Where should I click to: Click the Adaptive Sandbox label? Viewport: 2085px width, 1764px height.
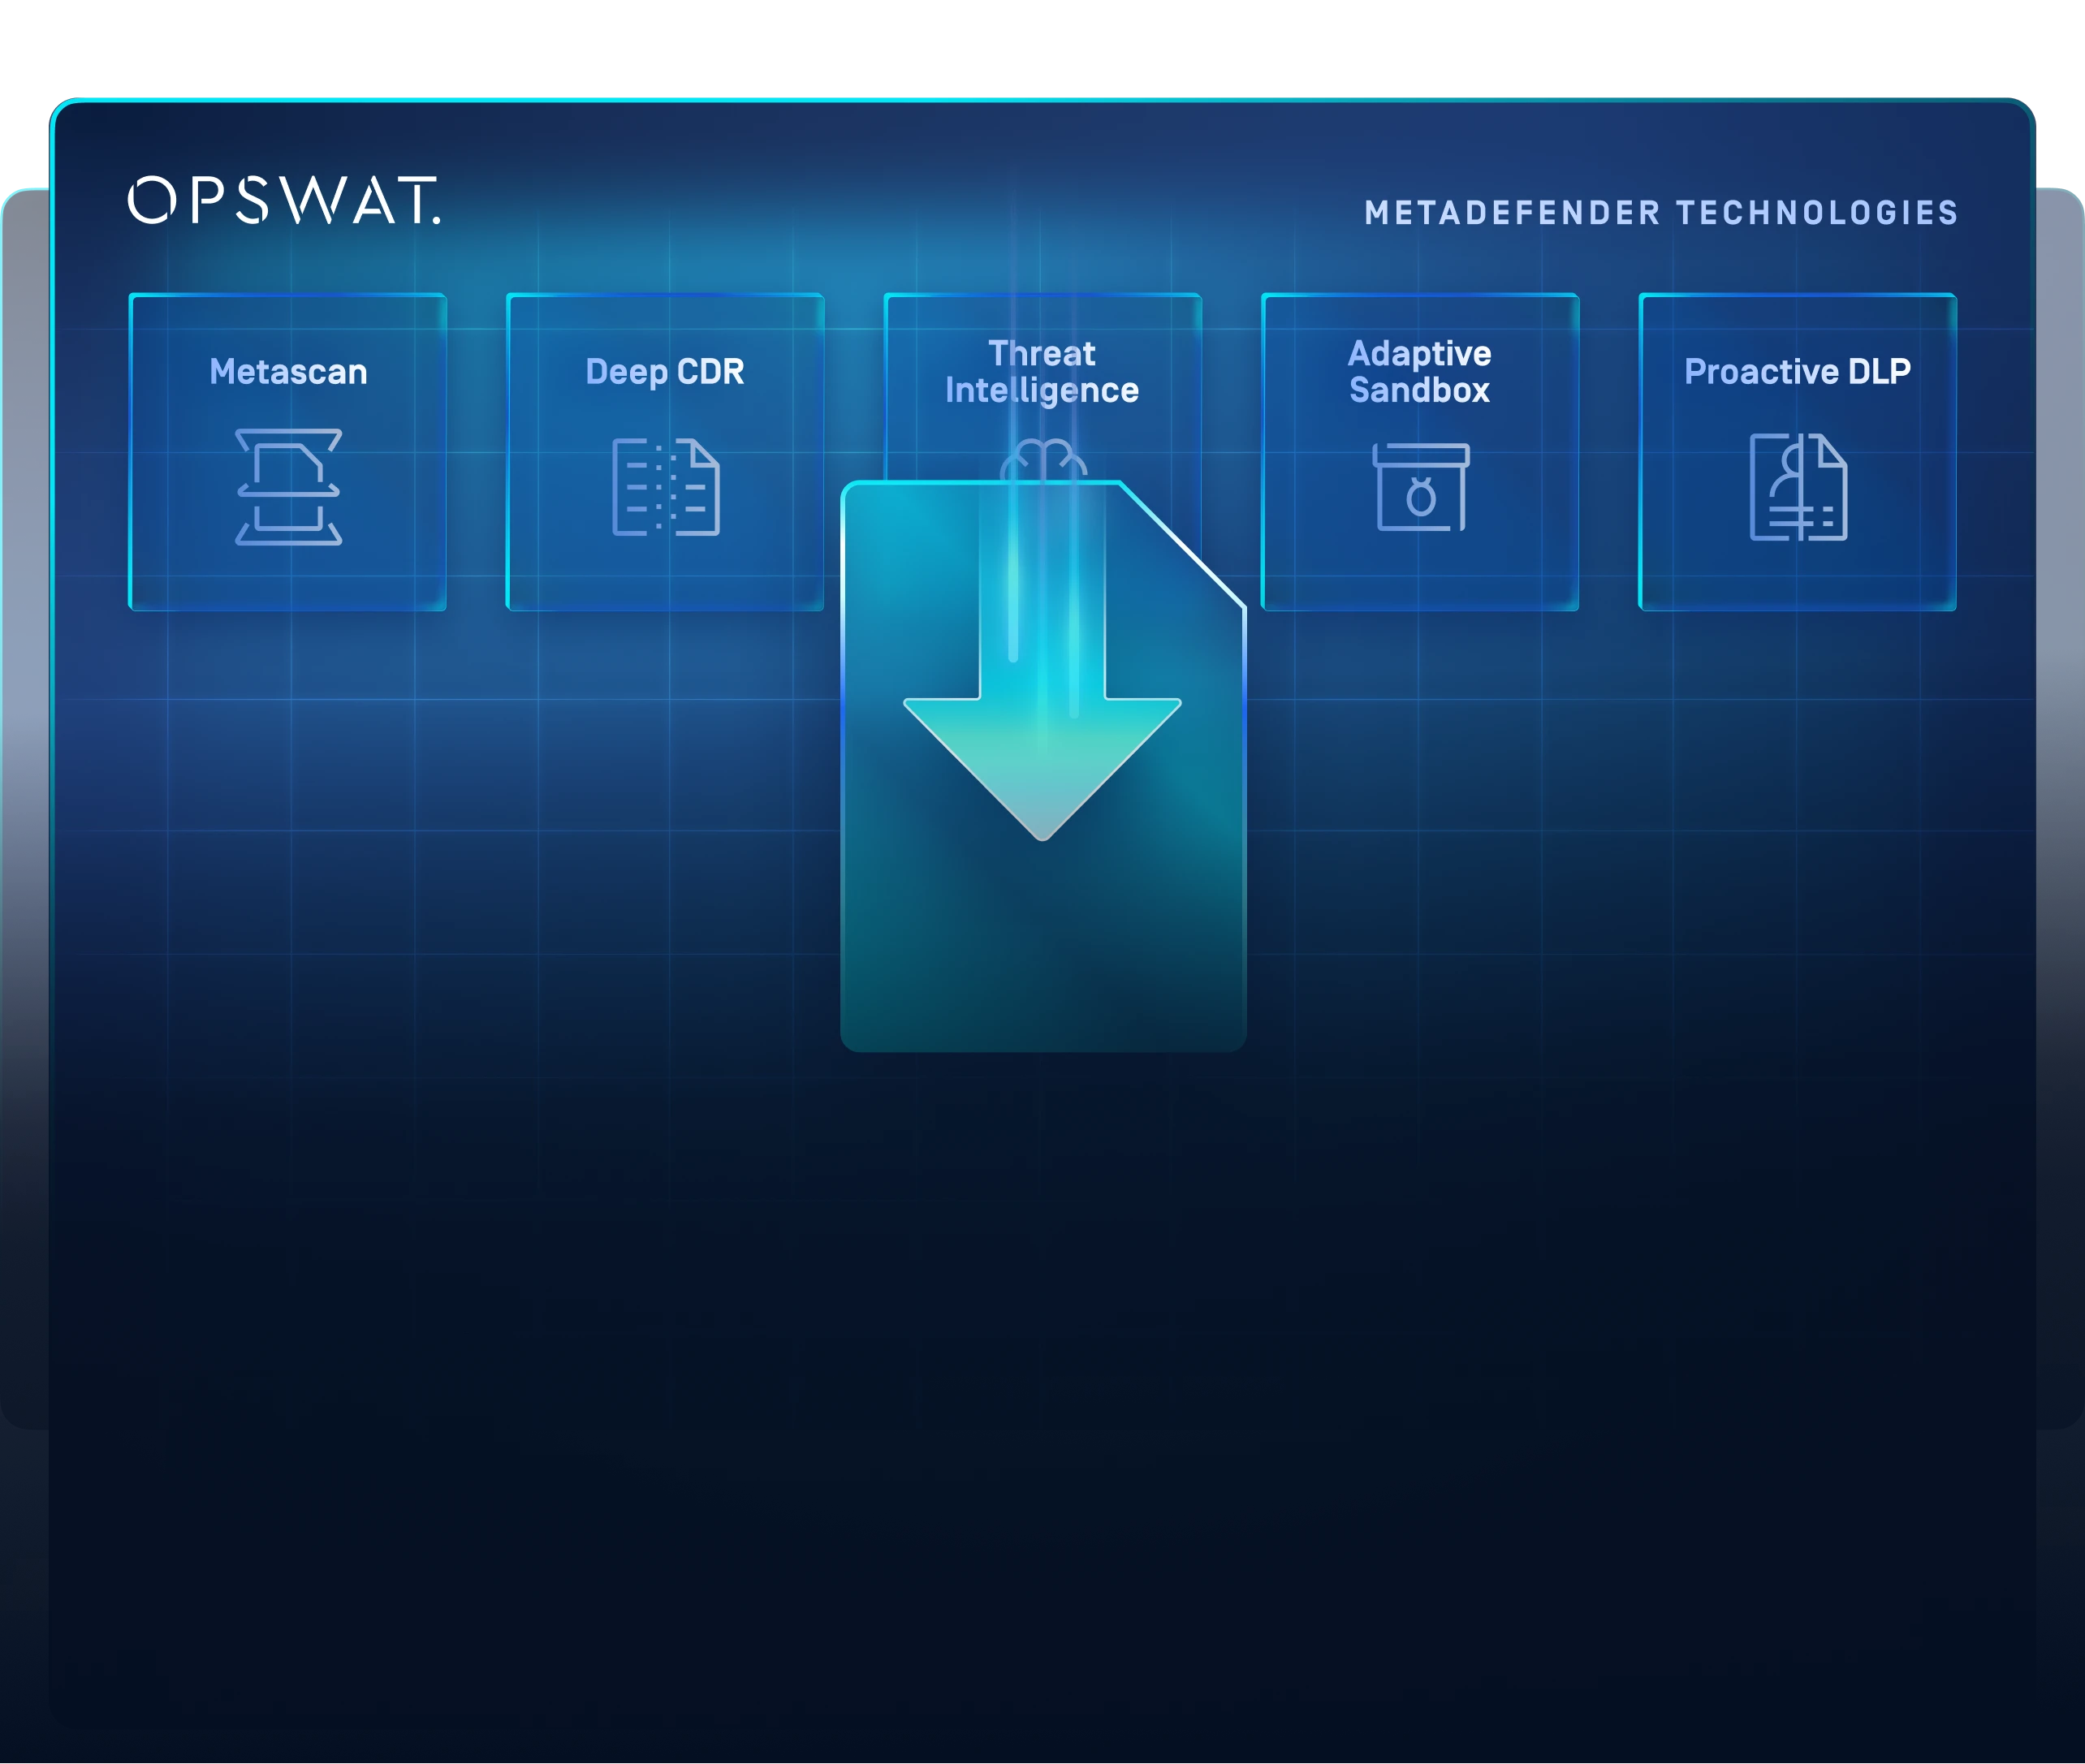point(1420,372)
